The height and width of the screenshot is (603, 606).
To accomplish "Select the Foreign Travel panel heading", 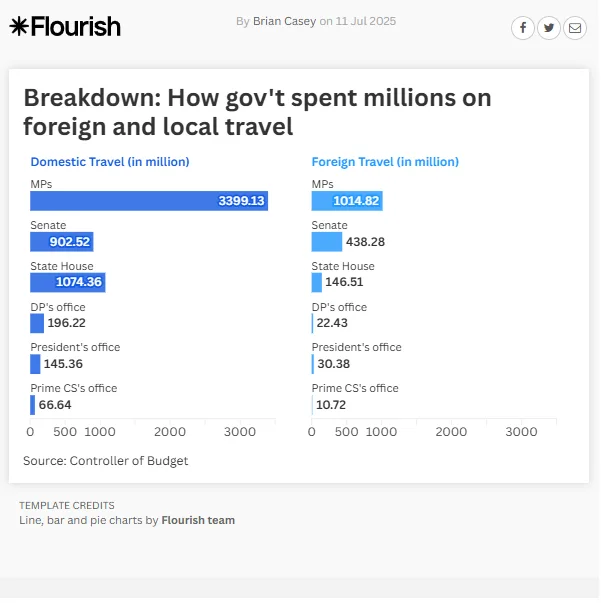I will 385,162.
